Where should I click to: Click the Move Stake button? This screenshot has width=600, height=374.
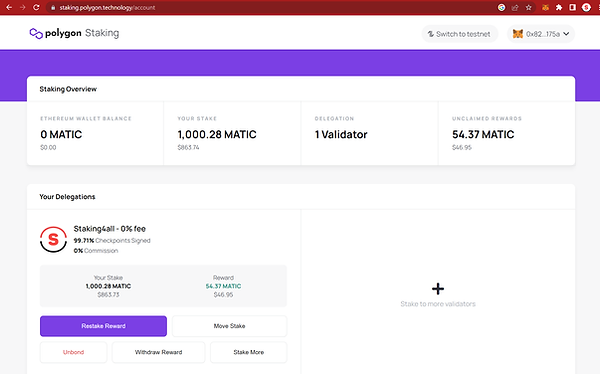point(229,326)
